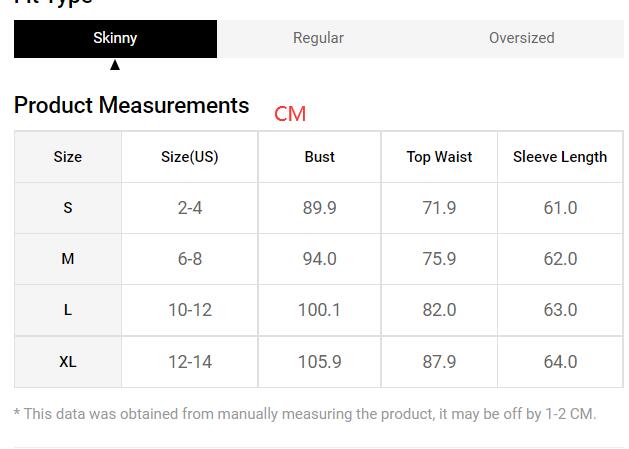629x449 pixels.
Task: Click the 75.9 top waist value
Action: click(x=439, y=259)
